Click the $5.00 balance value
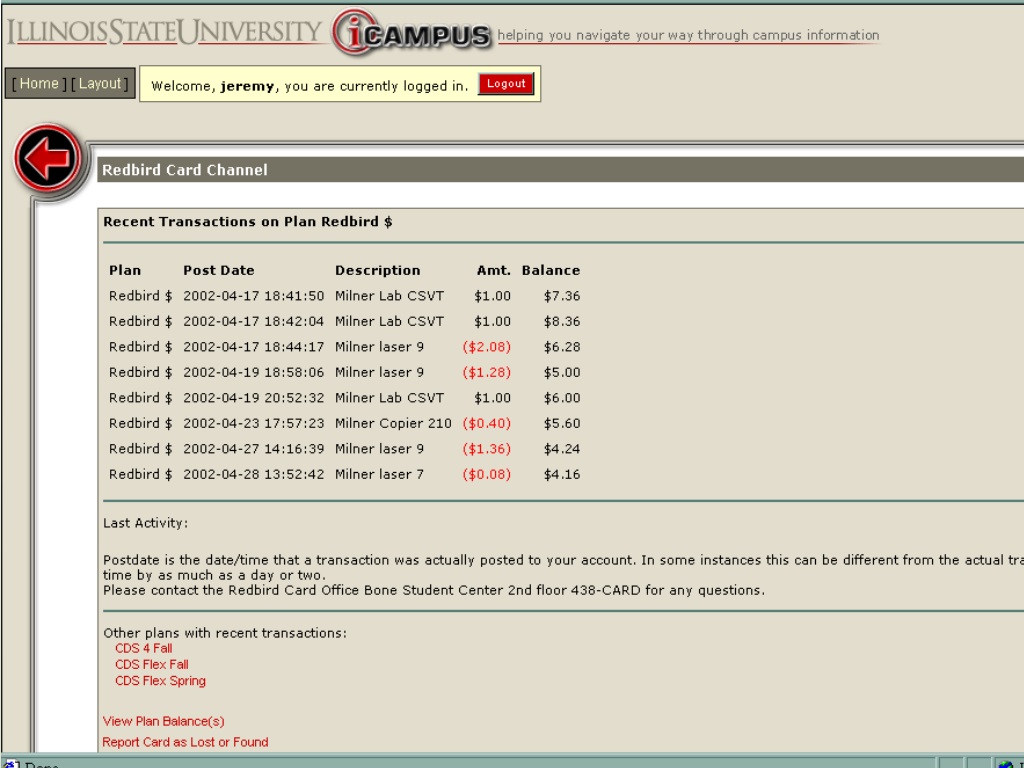Viewport: 1024px width, 768px height. pyautogui.click(x=562, y=372)
